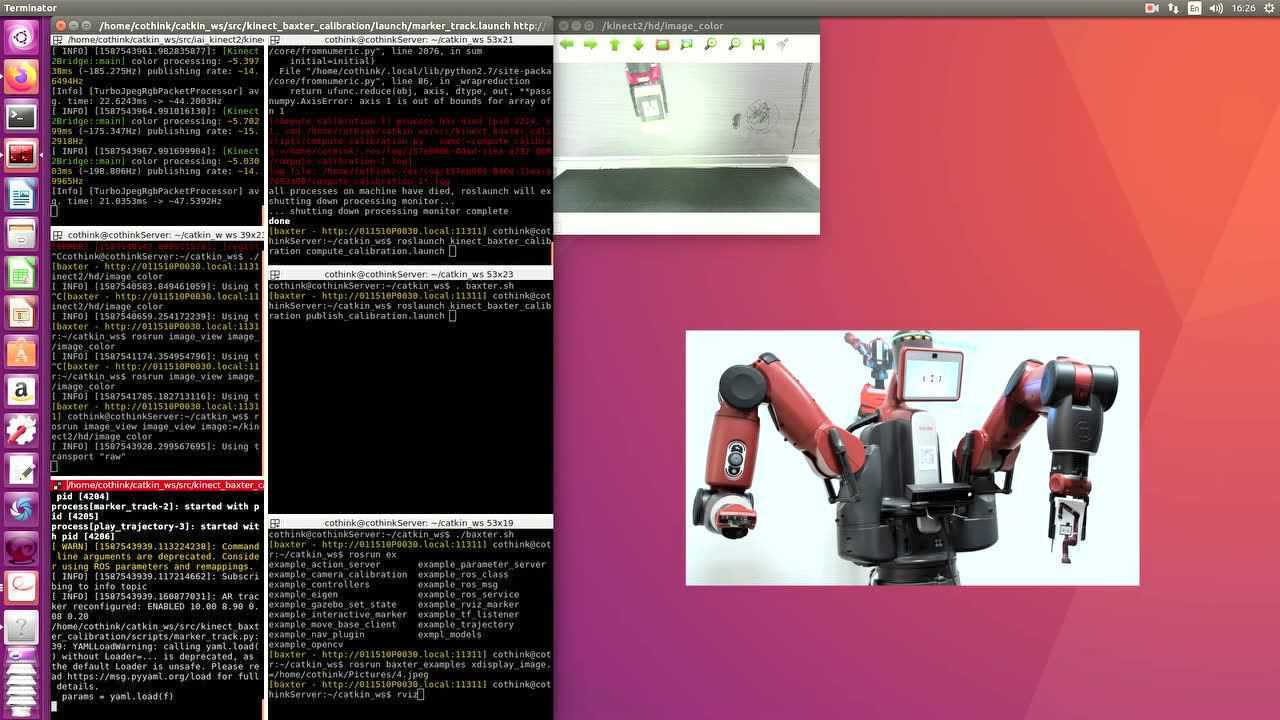Click the zoom-to-fit icon in image viewer toolbar
This screenshot has height=720, width=1280.
tap(686, 45)
